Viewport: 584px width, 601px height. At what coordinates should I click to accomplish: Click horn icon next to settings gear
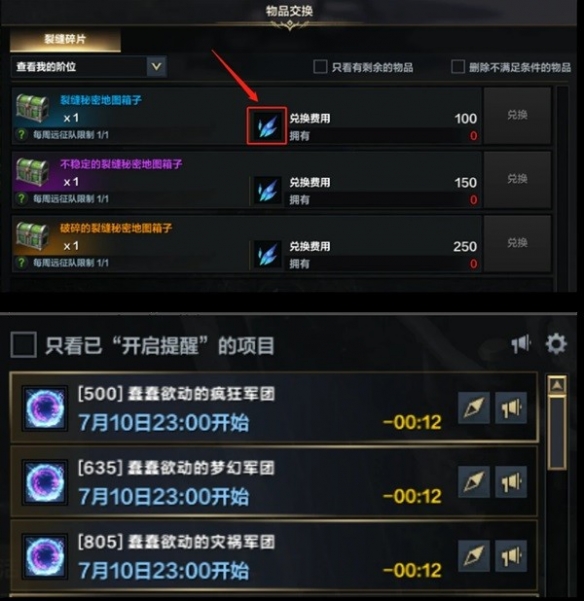click(521, 344)
